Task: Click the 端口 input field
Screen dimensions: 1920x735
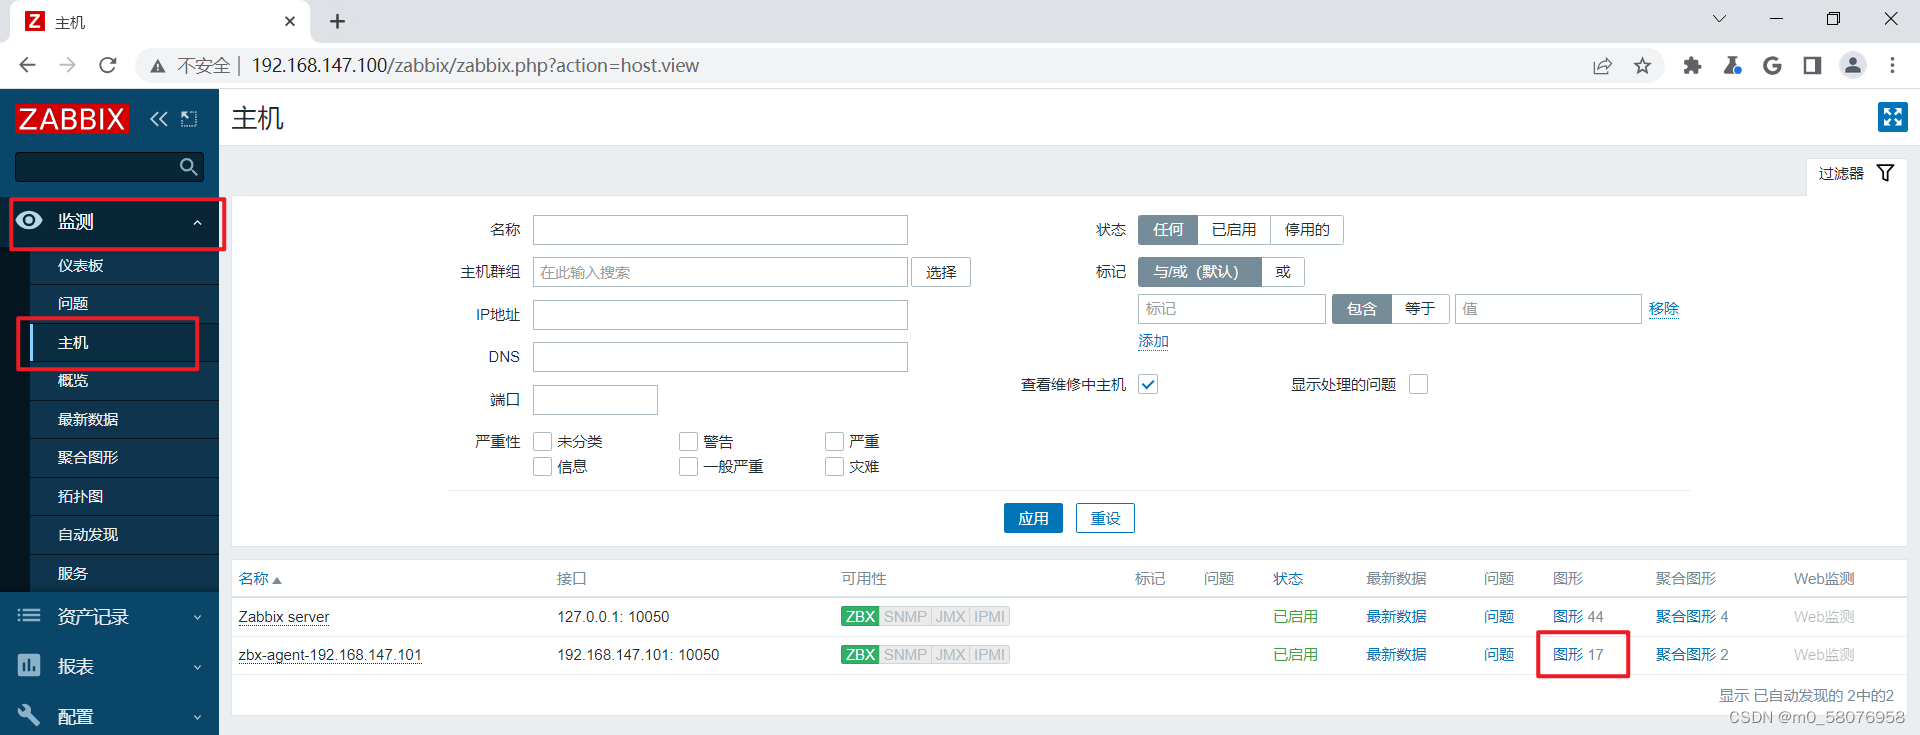Action: tap(595, 400)
